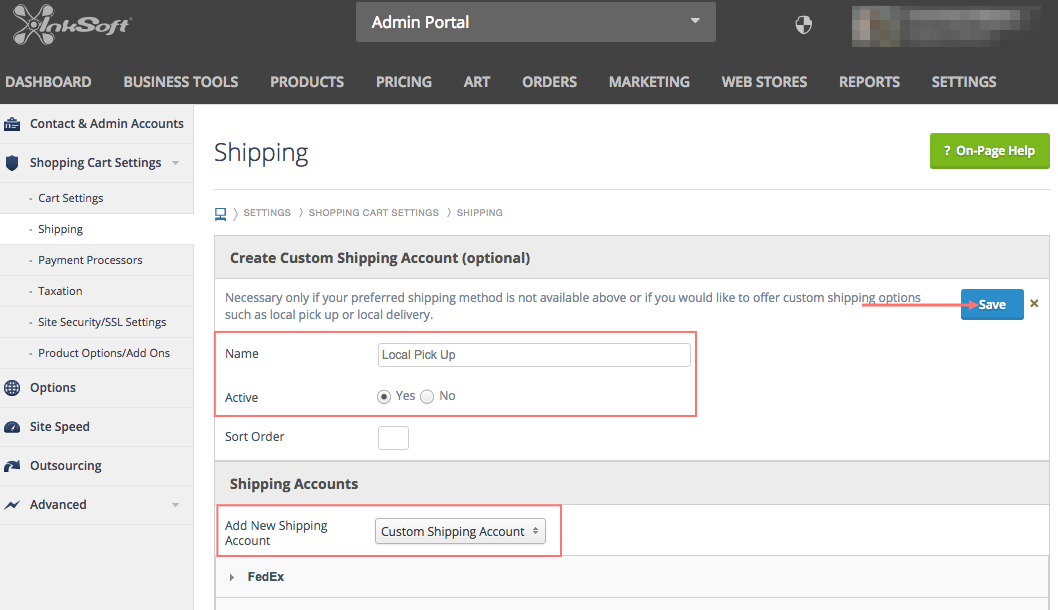Select the Site Speed gauge icon
The image size is (1058, 610).
pyautogui.click(x=12, y=426)
